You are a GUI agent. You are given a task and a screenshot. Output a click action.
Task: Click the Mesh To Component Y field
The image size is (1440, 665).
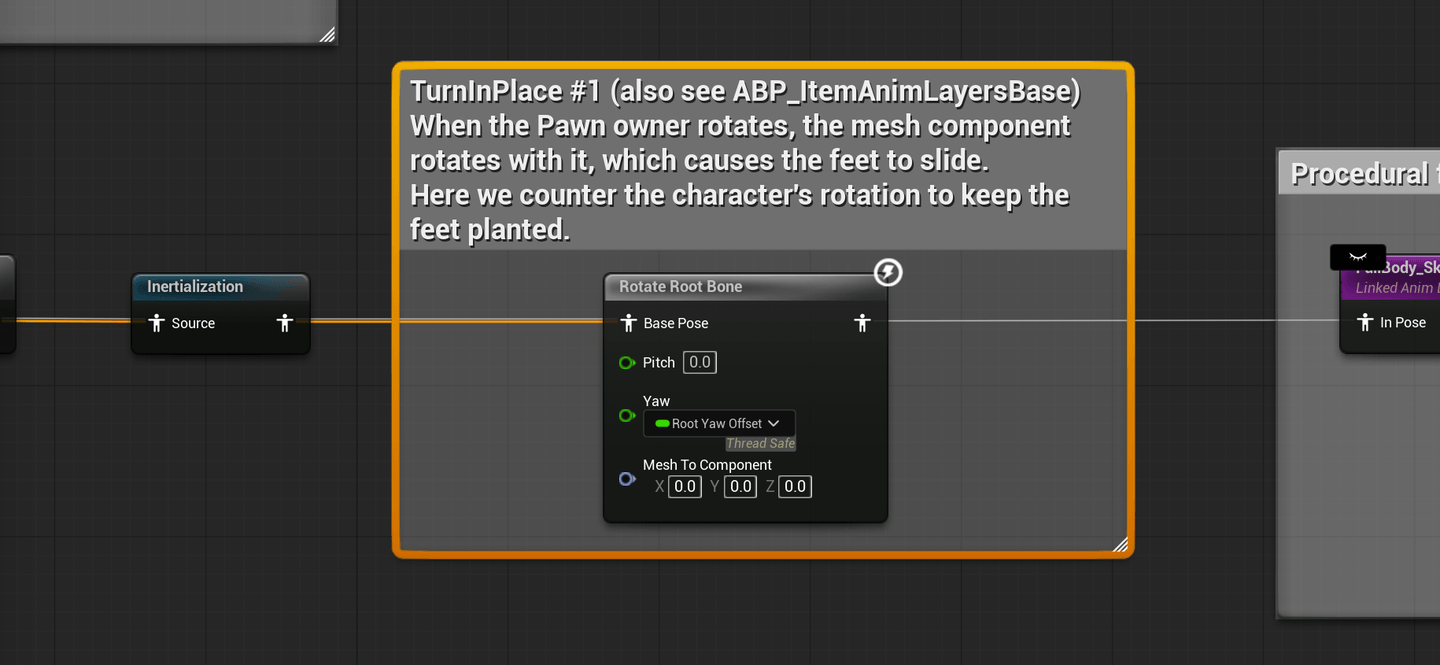tap(740, 487)
